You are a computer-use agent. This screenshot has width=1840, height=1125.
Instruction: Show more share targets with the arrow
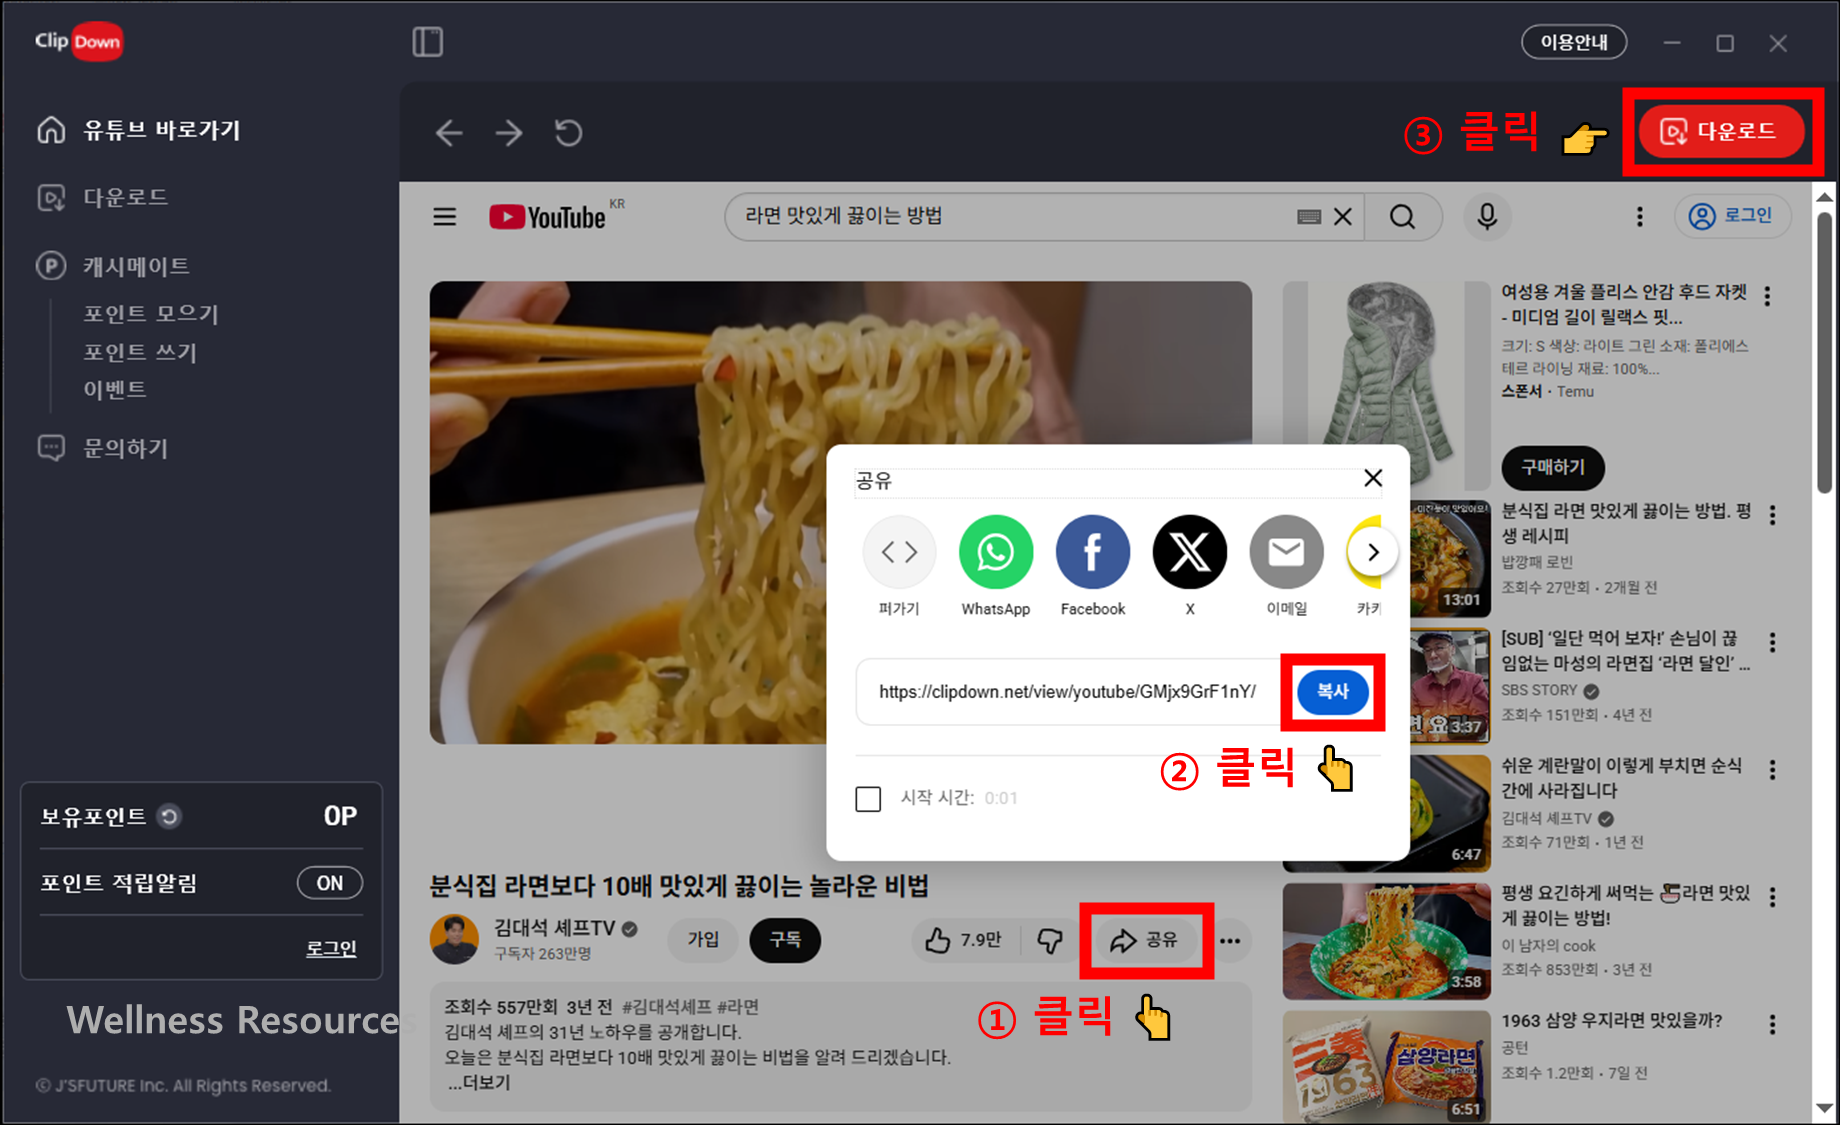[x=1373, y=552]
